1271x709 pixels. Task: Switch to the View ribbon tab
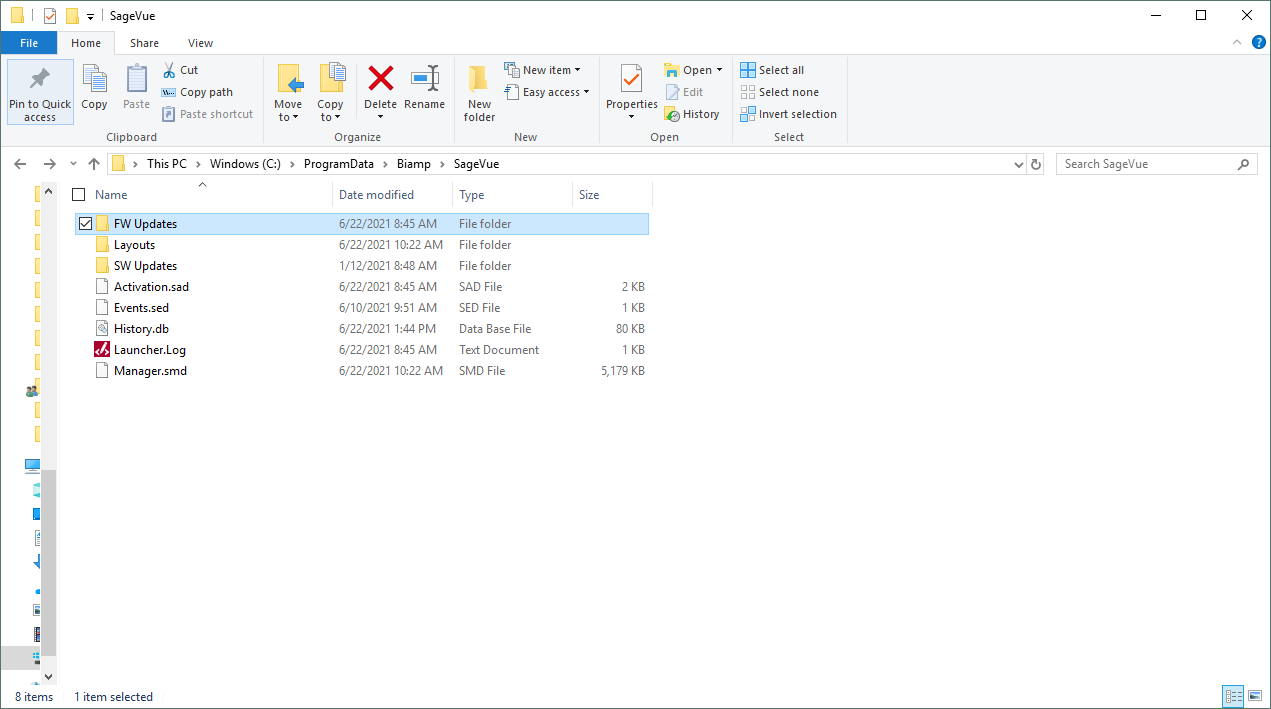(x=200, y=43)
